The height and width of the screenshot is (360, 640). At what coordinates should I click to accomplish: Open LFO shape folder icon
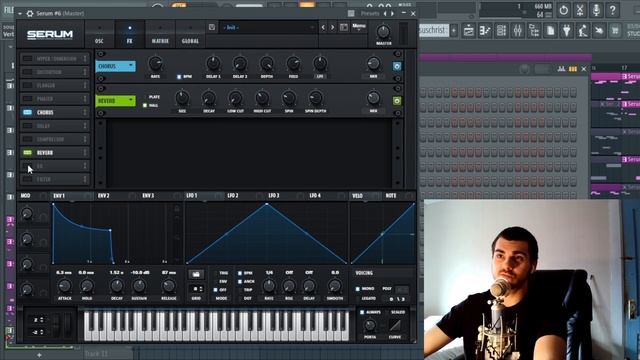[x=196, y=274]
